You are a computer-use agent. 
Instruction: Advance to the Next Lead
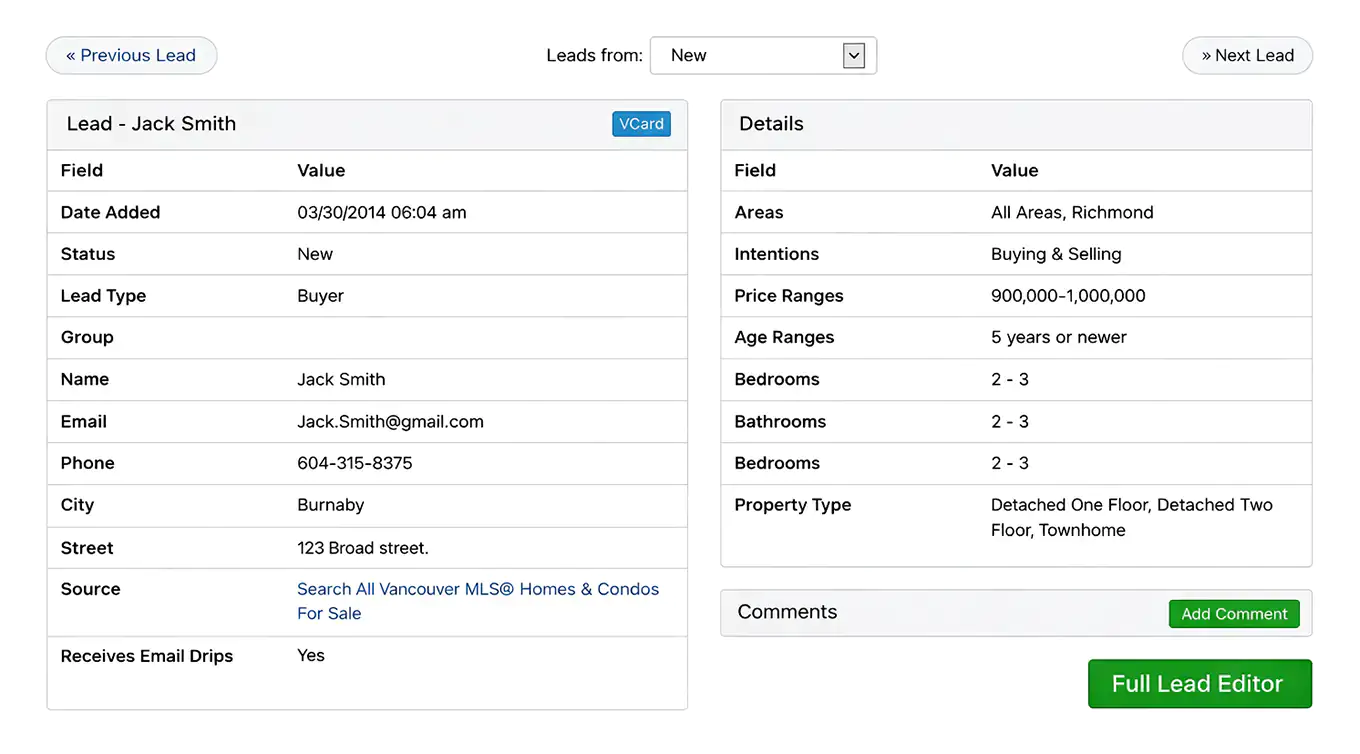(1247, 56)
